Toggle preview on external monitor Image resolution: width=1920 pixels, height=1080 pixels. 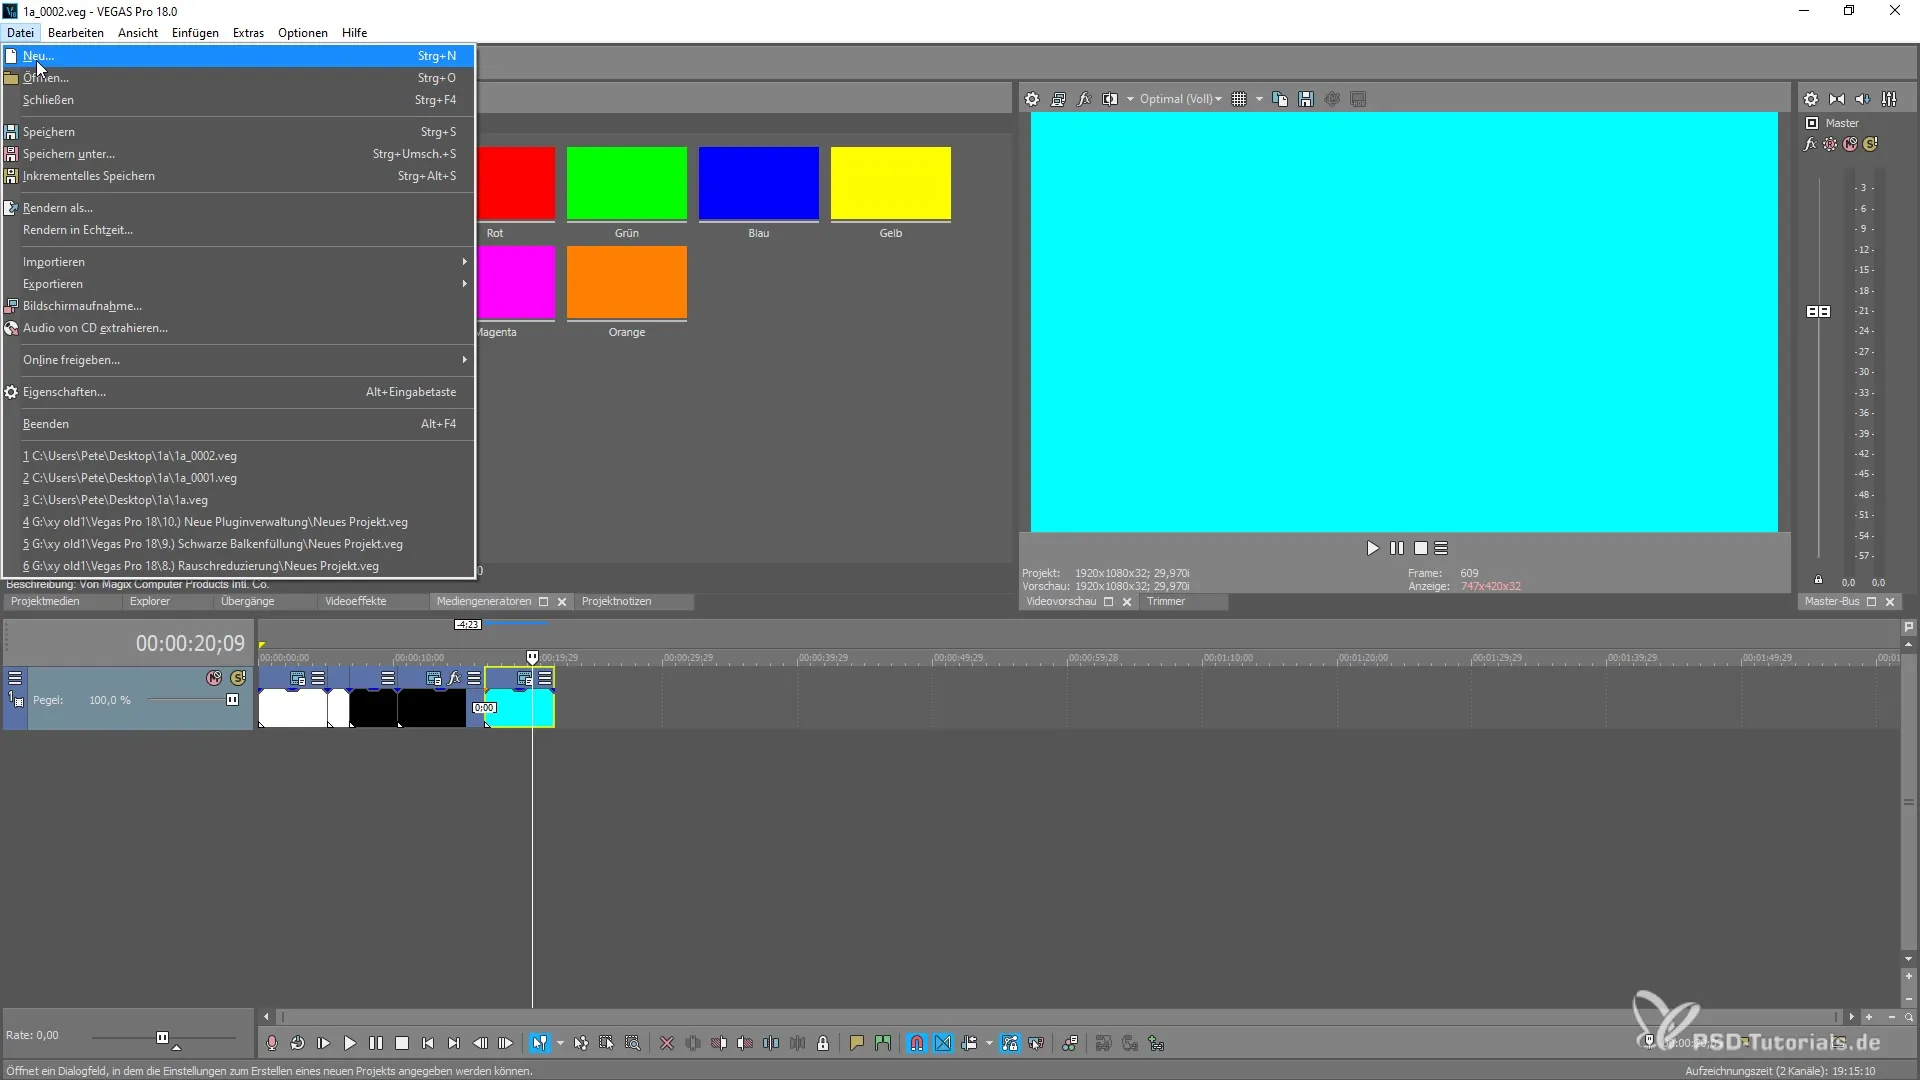point(1058,99)
